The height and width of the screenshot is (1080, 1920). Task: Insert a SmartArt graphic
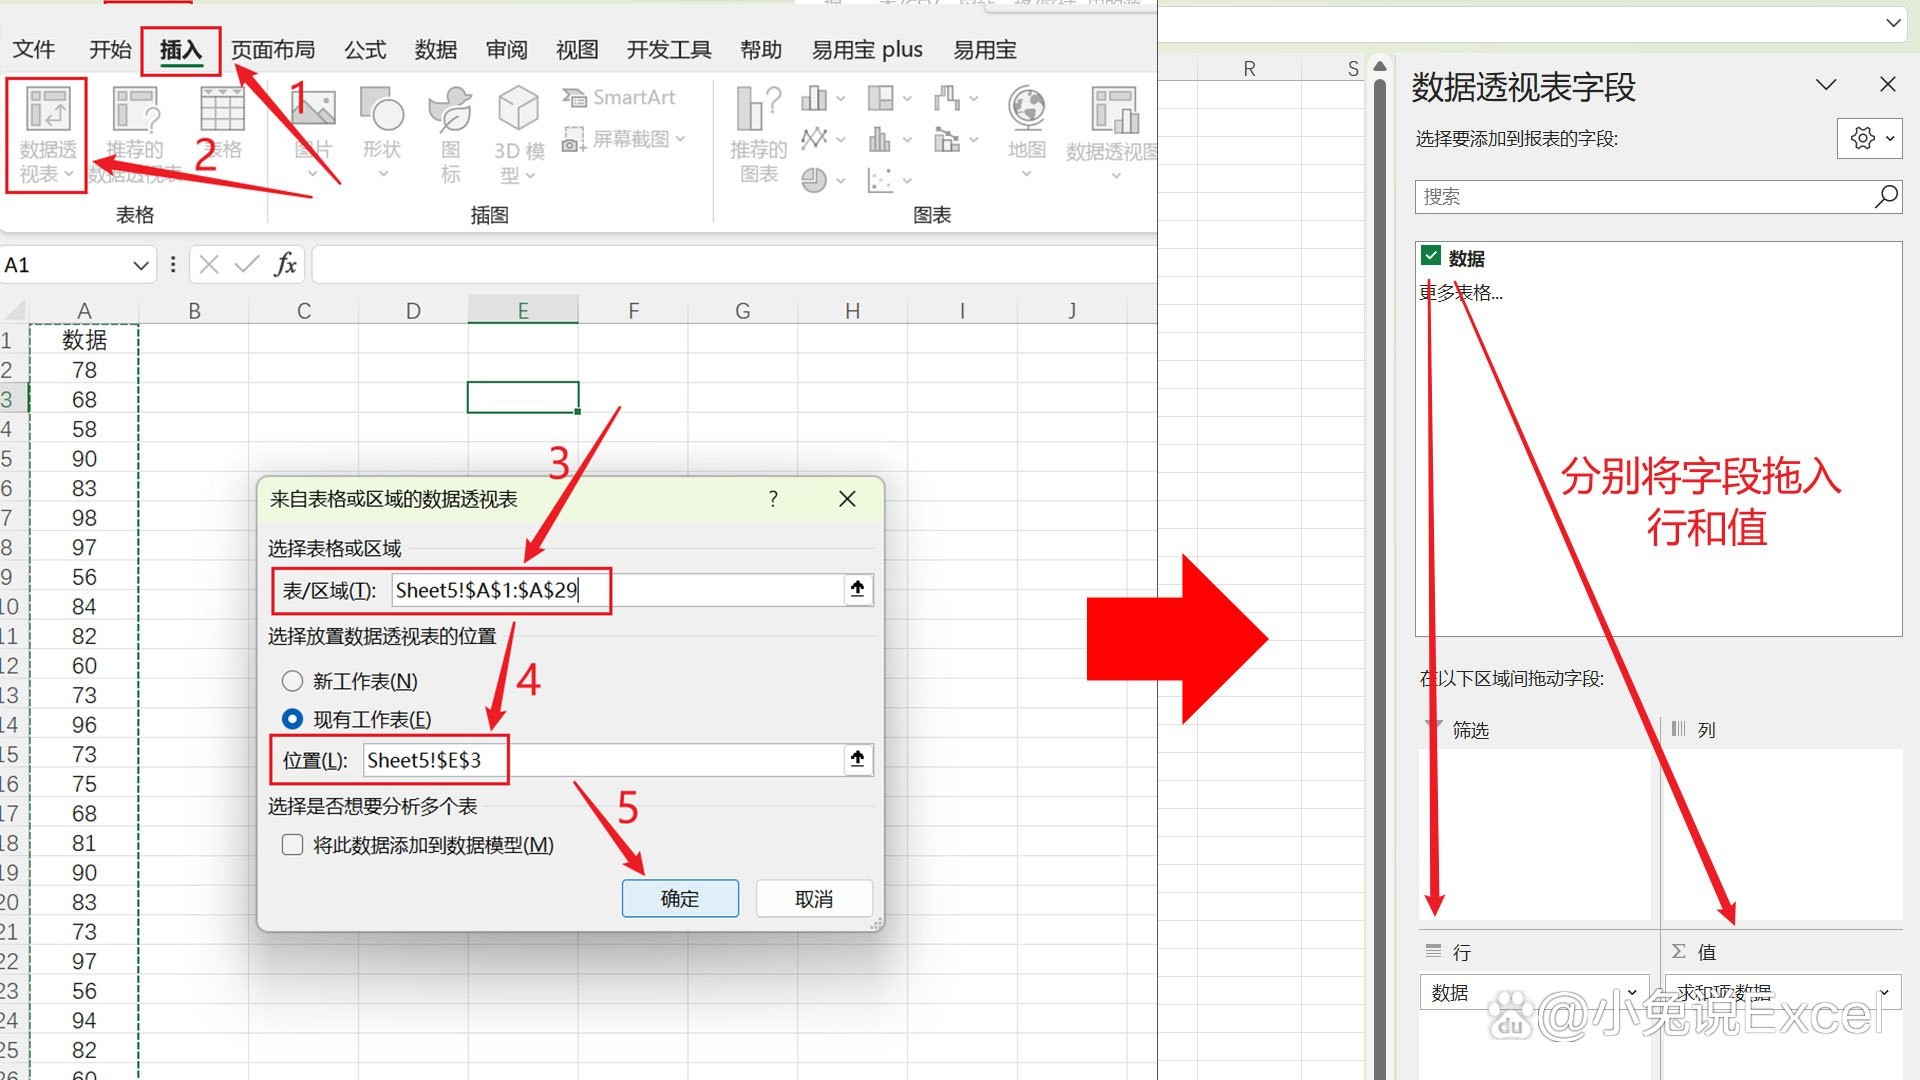[619, 97]
